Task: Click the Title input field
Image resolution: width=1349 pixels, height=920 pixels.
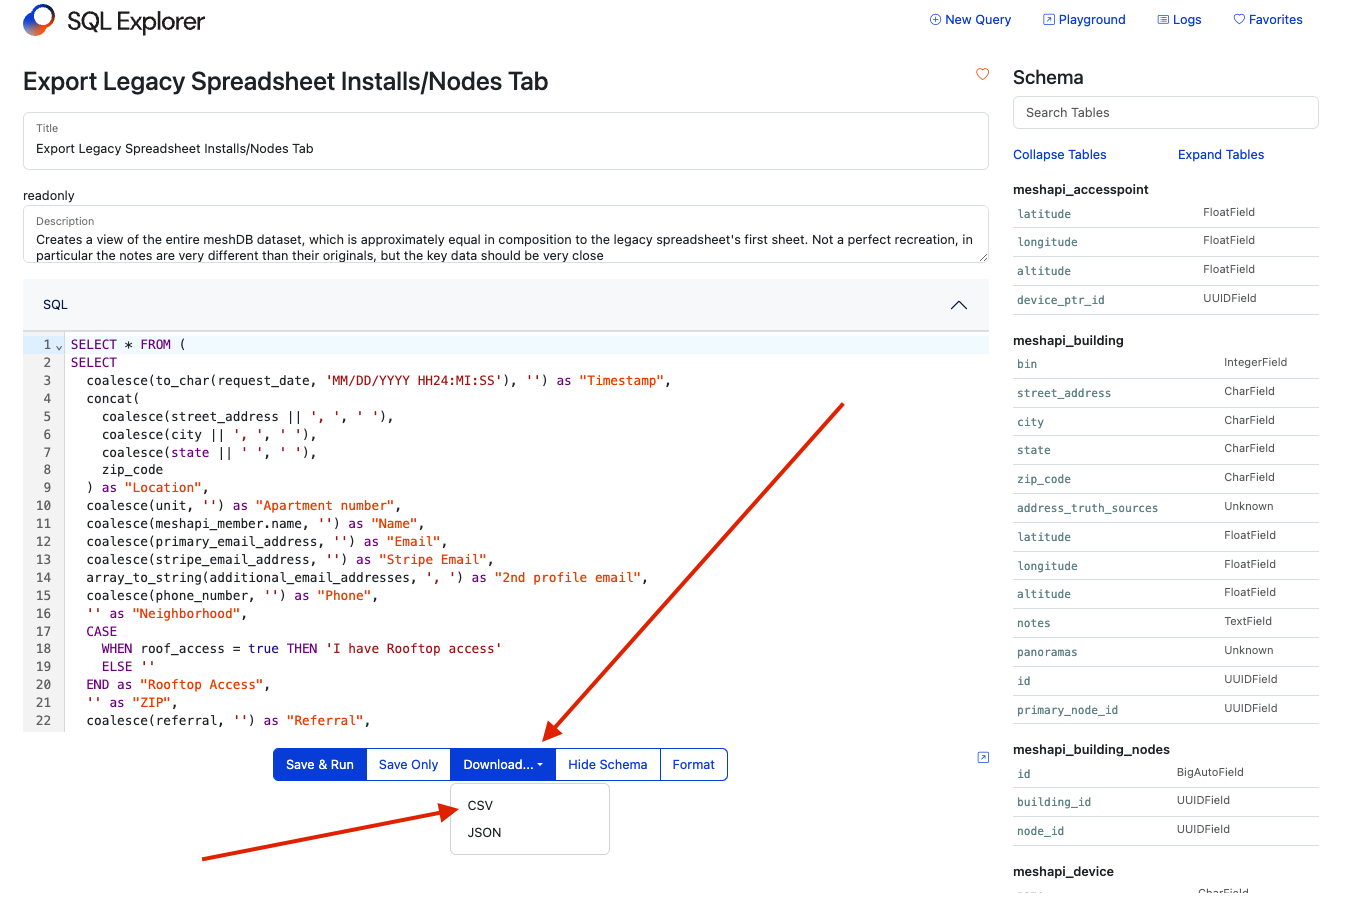Action: [x=506, y=141]
